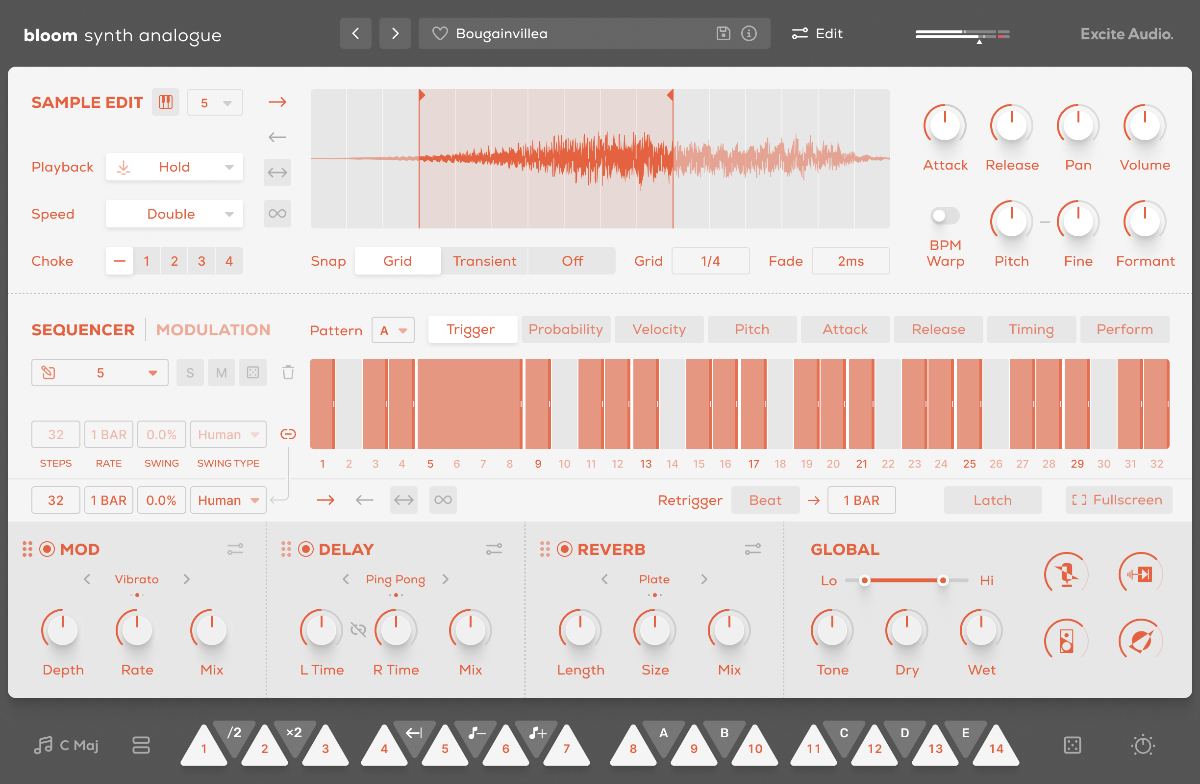Set Snap to Grid
The image size is (1200, 784).
coord(397,261)
